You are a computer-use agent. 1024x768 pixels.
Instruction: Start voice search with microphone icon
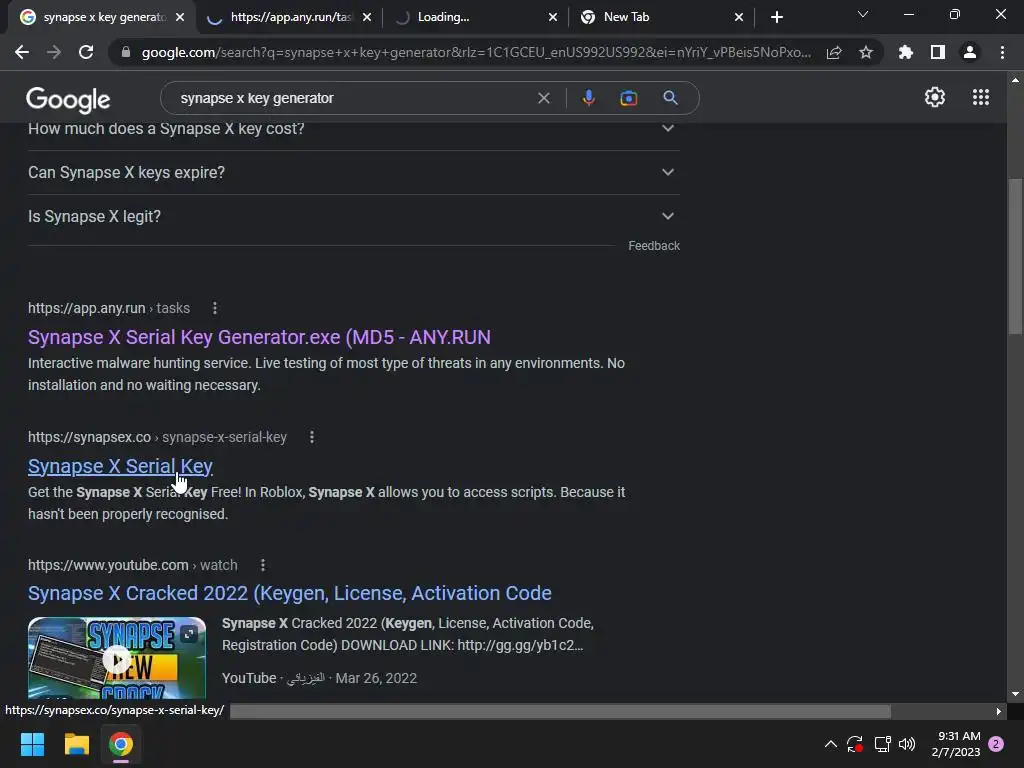(588, 98)
